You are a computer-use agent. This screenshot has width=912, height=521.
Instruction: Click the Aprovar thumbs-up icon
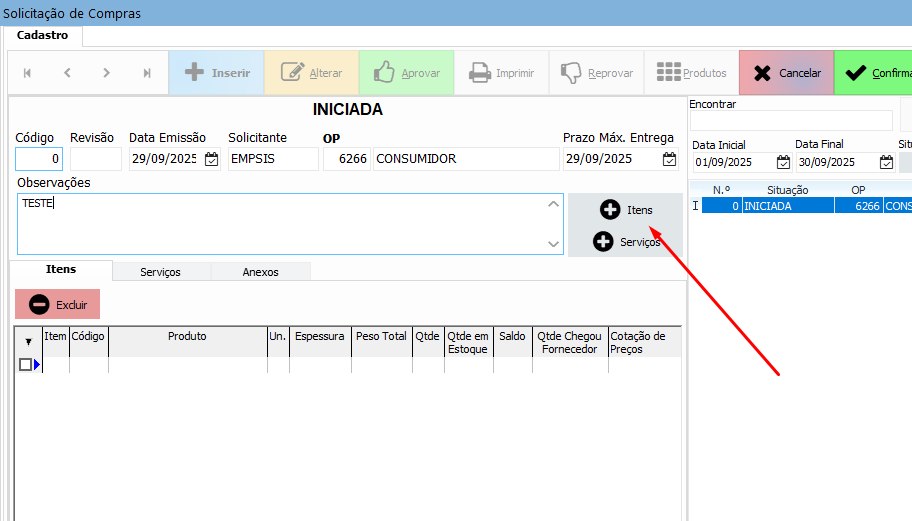[384, 73]
